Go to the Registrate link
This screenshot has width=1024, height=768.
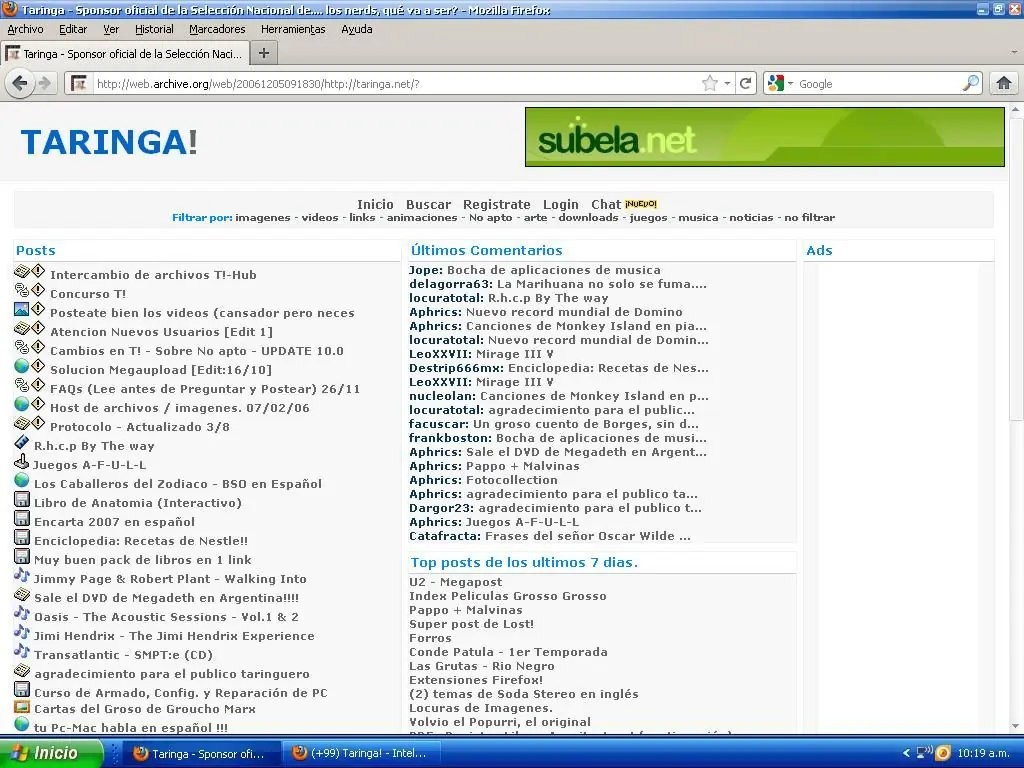coord(496,204)
